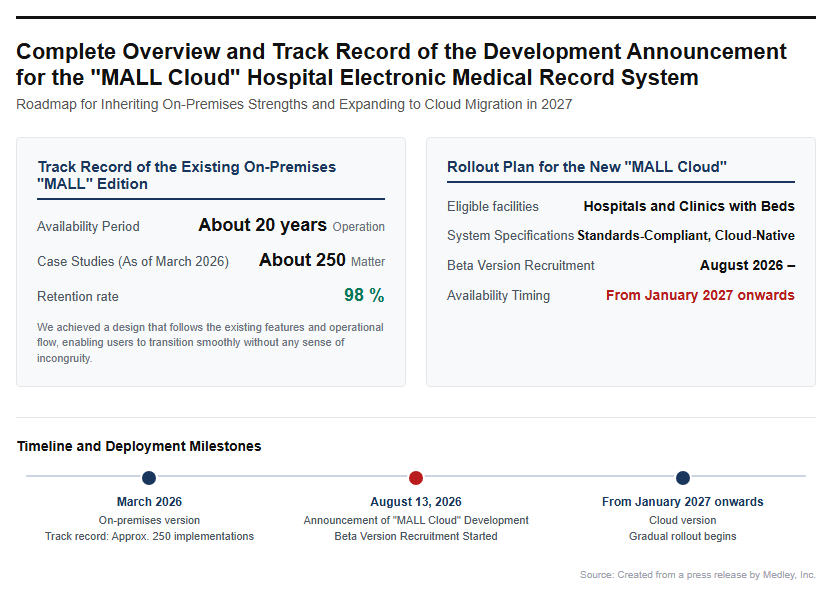832x596 pixels.
Task: Click the dark blue January 2027 timeline dot
Action: [683, 478]
